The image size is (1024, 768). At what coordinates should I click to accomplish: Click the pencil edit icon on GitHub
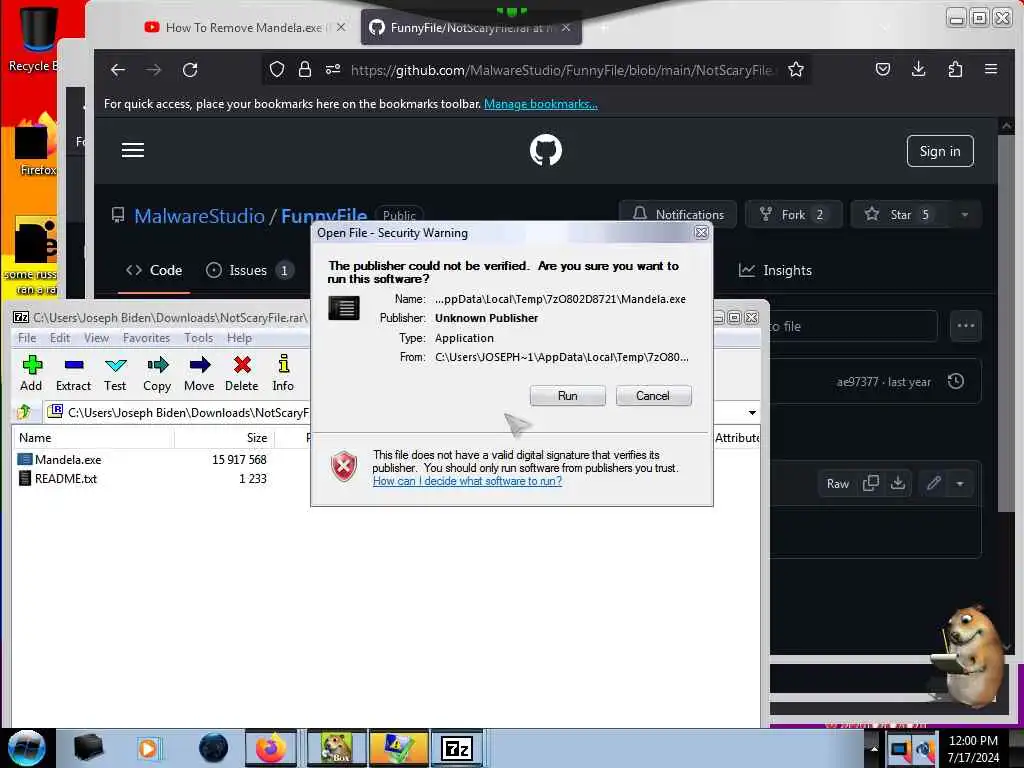(x=934, y=483)
